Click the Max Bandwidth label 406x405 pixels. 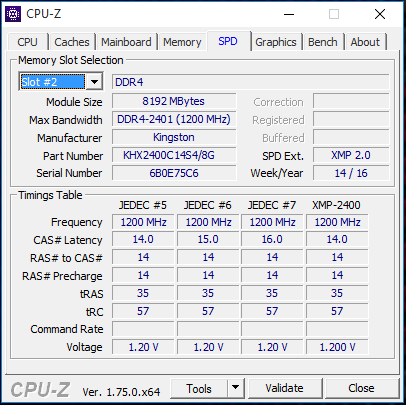(x=66, y=120)
